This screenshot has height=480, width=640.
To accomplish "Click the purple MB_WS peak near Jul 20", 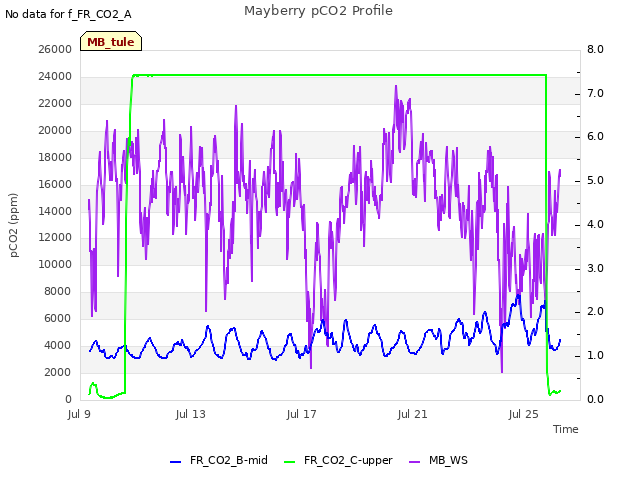I will 396,87.
